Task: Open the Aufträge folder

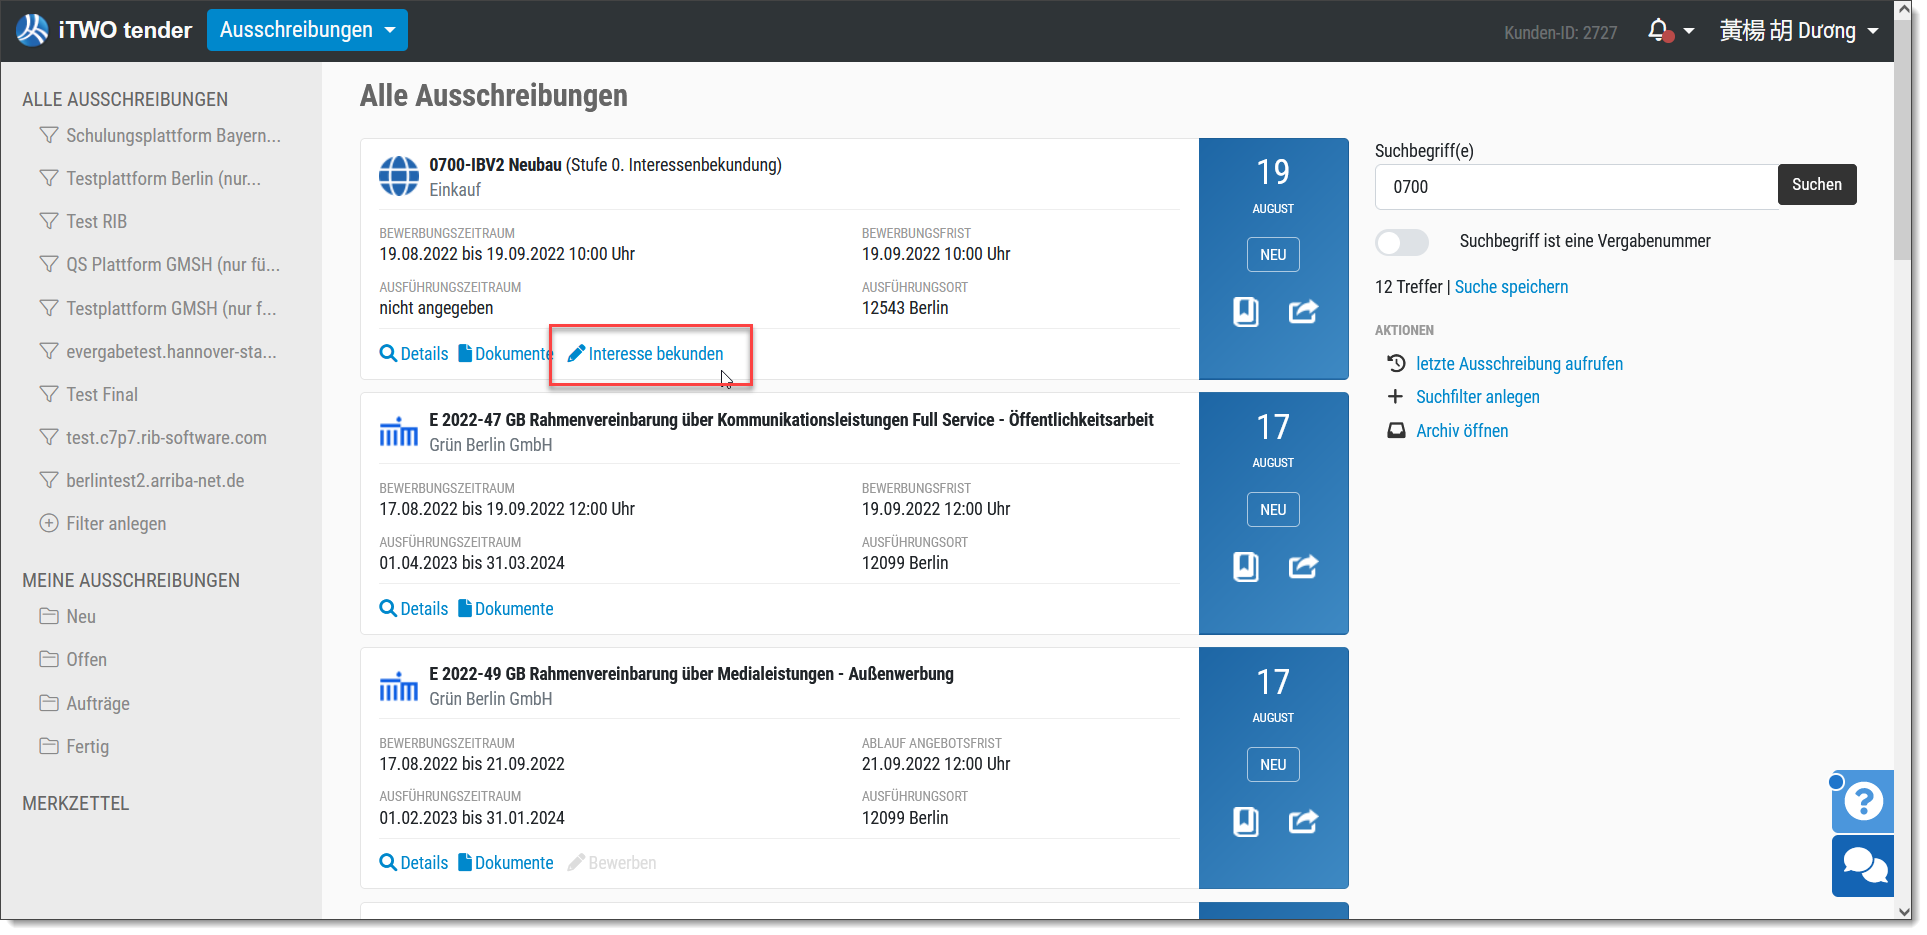Action: (85, 704)
